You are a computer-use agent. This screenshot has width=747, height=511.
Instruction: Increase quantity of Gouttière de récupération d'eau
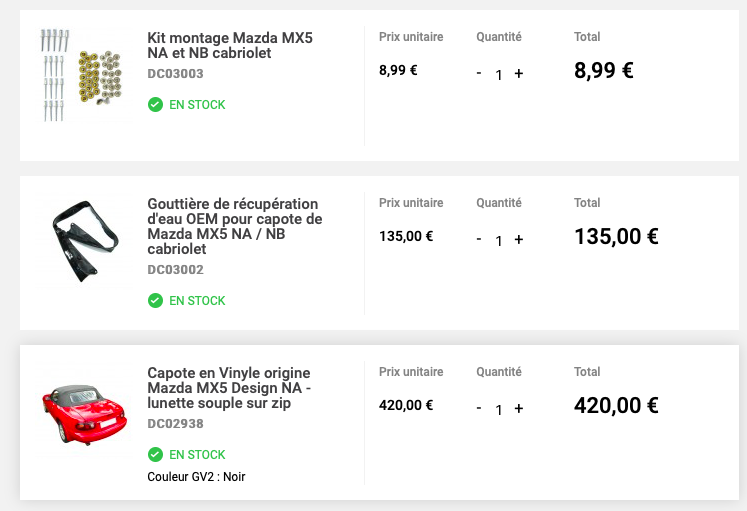(x=519, y=240)
